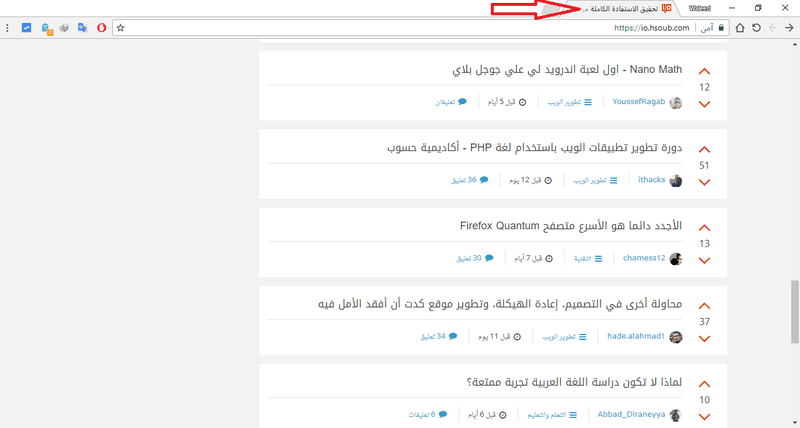Visit YoussefRagab's profile link

(639, 102)
